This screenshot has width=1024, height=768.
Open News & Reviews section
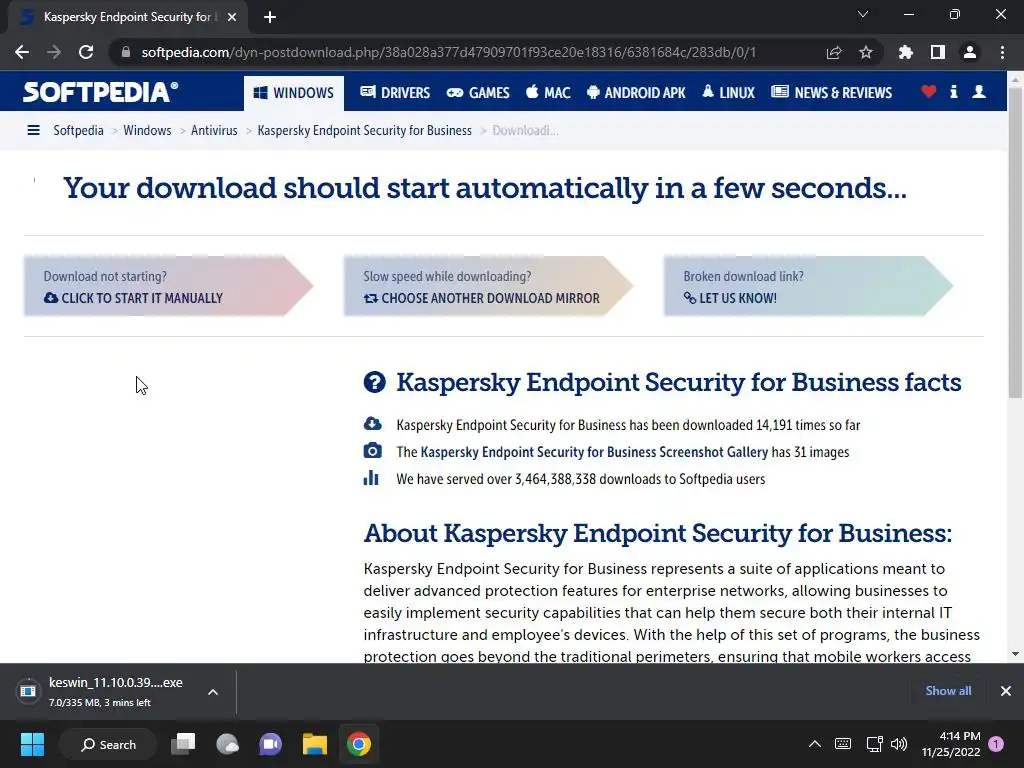pos(831,93)
